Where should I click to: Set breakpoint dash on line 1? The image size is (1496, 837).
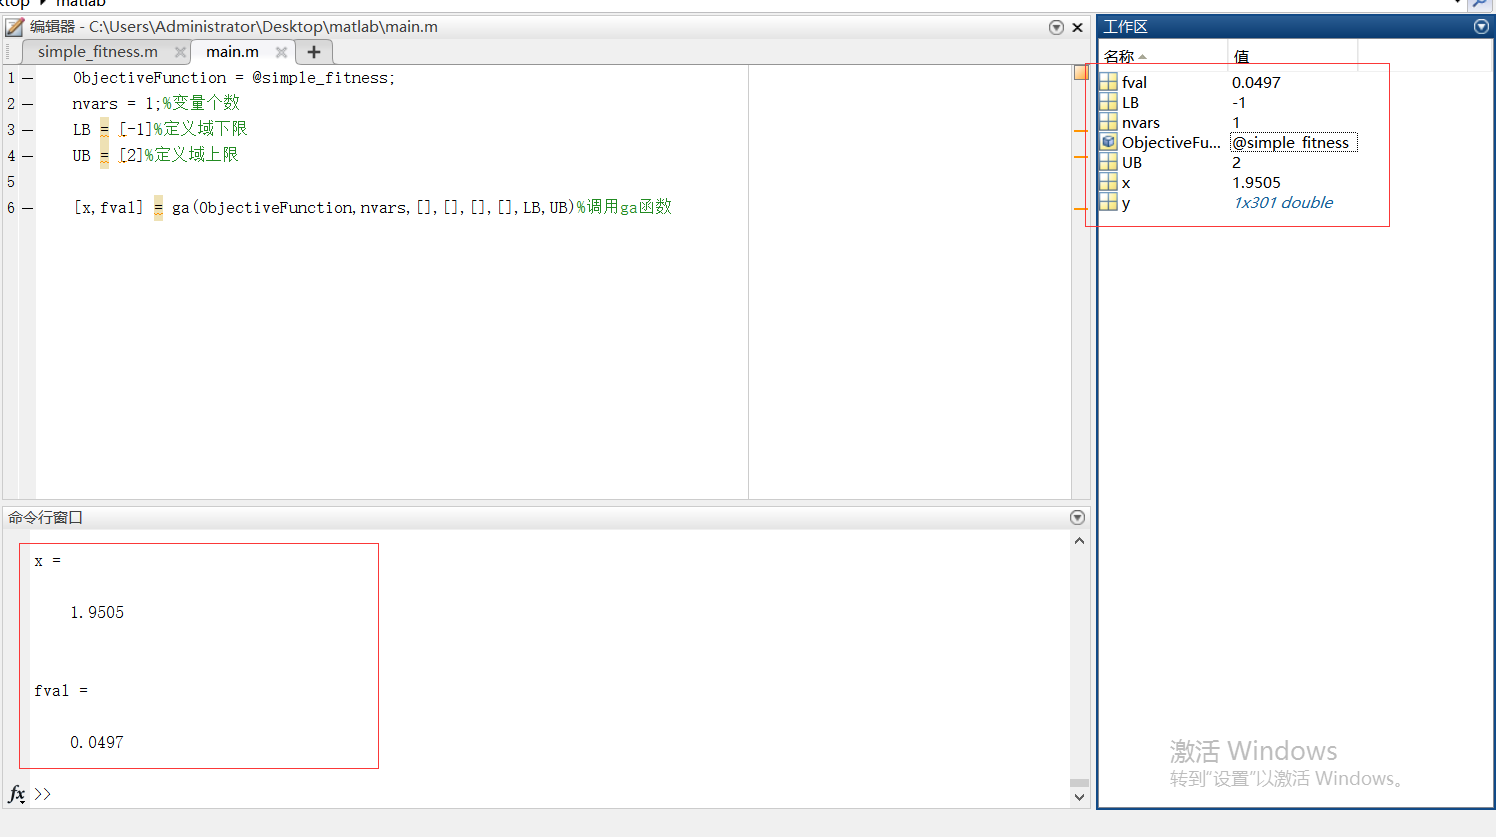point(27,78)
